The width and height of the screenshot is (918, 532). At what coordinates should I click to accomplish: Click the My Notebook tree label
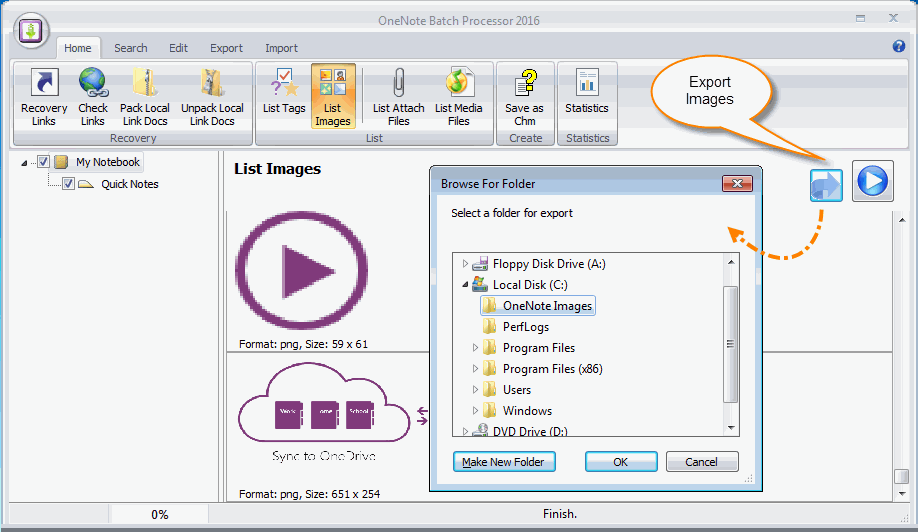[108, 162]
